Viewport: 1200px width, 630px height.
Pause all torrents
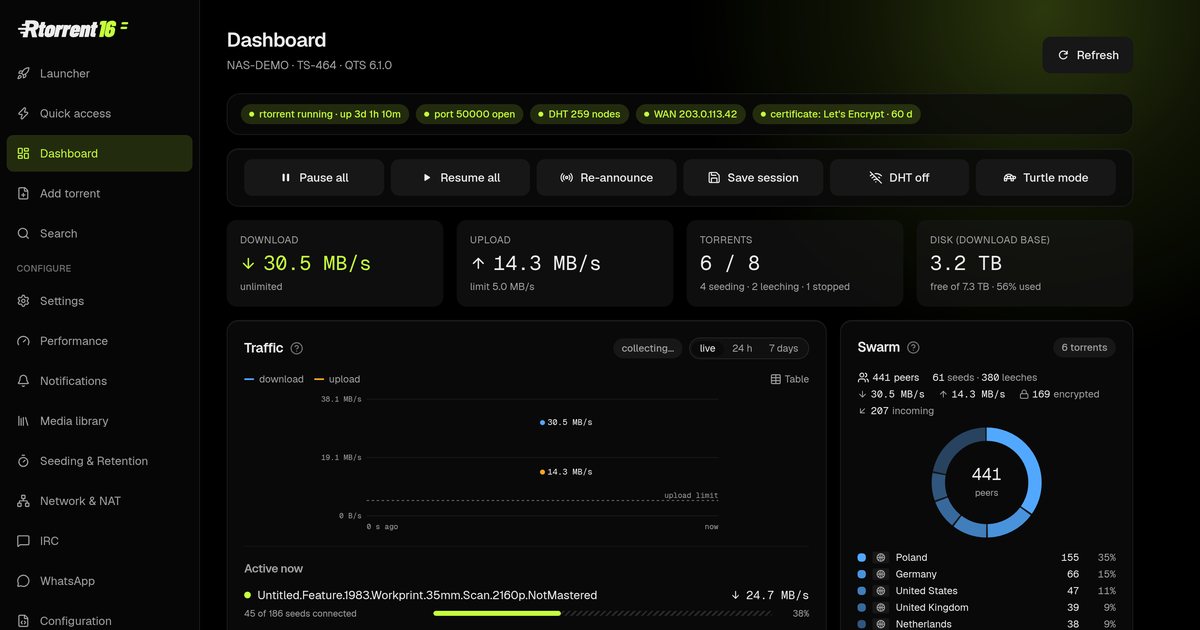point(315,178)
